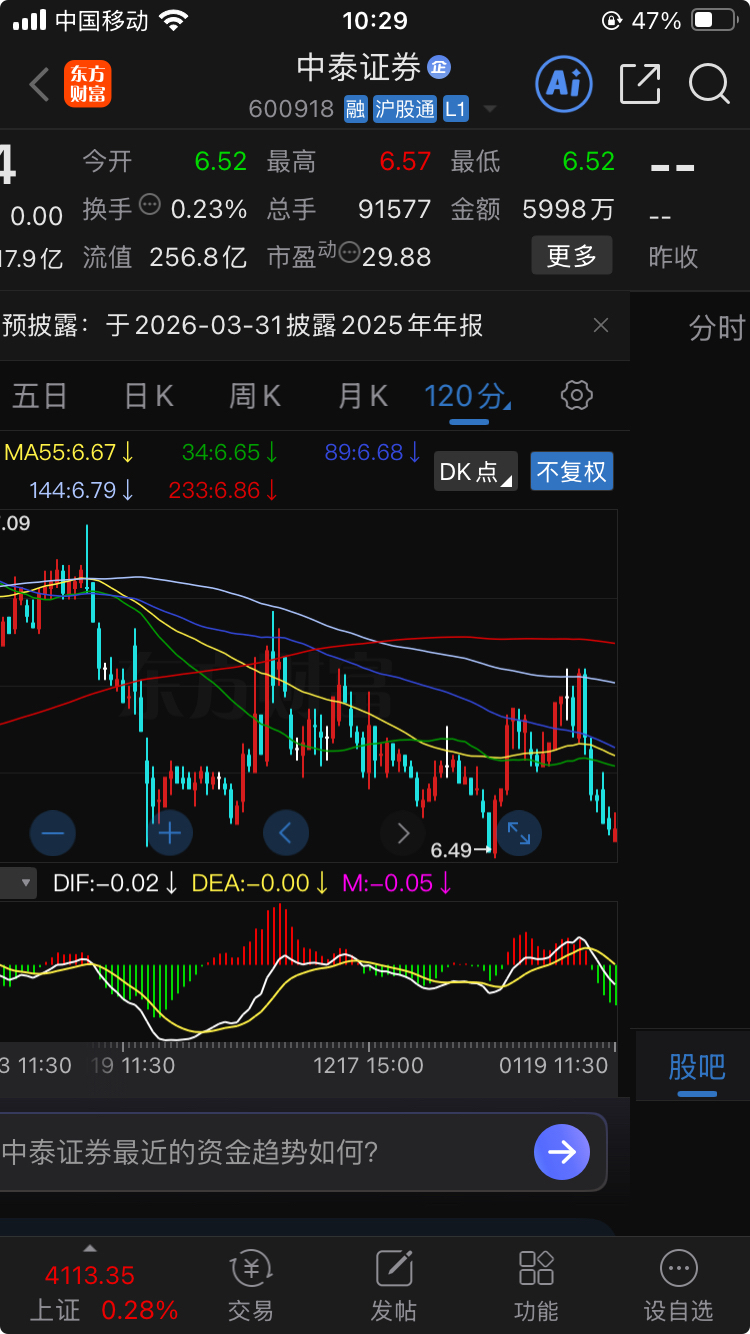Expand chart to fullscreen icon
The height and width of the screenshot is (1334, 750).
[x=519, y=832]
